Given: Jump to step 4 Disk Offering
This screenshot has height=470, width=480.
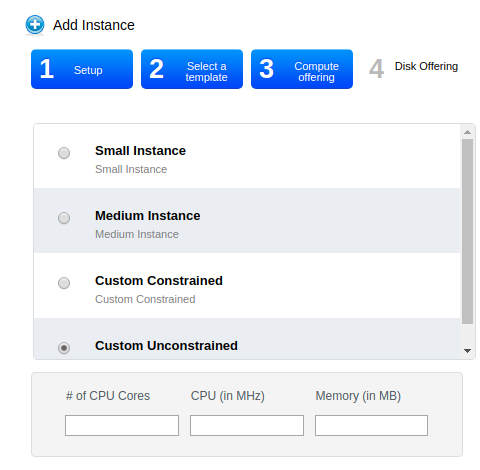Looking at the screenshot, I should (x=413, y=68).
